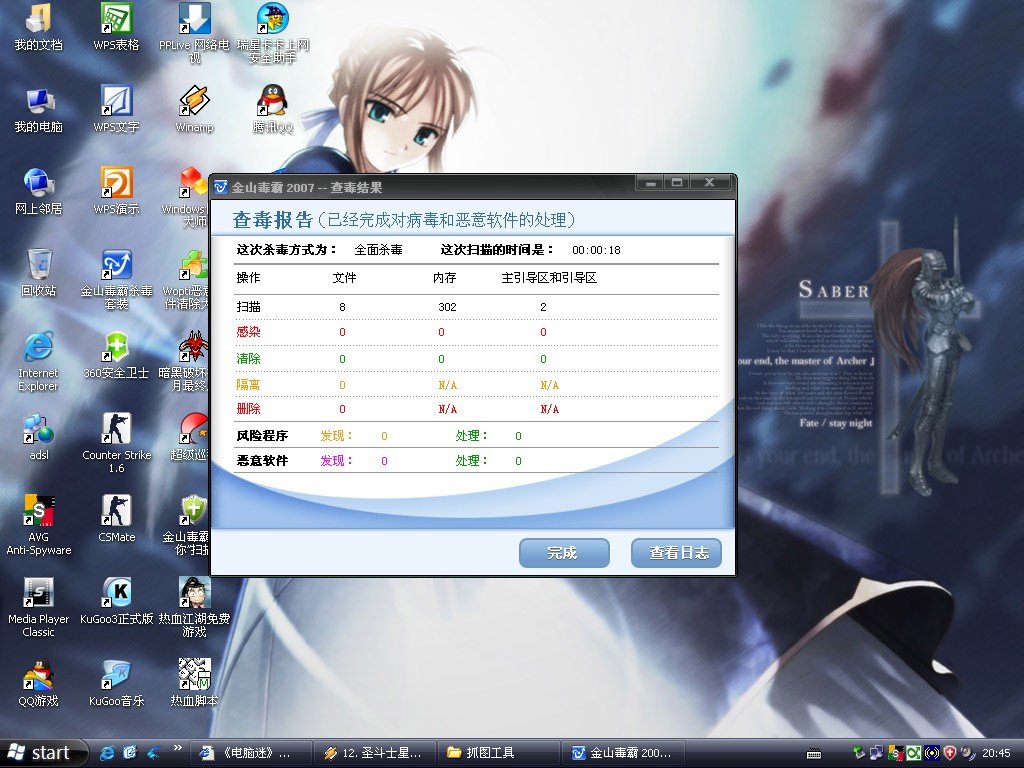1024x768 pixels.
Task: Click 全面杀毒 scan mode text
Action: tap(379, 250)
